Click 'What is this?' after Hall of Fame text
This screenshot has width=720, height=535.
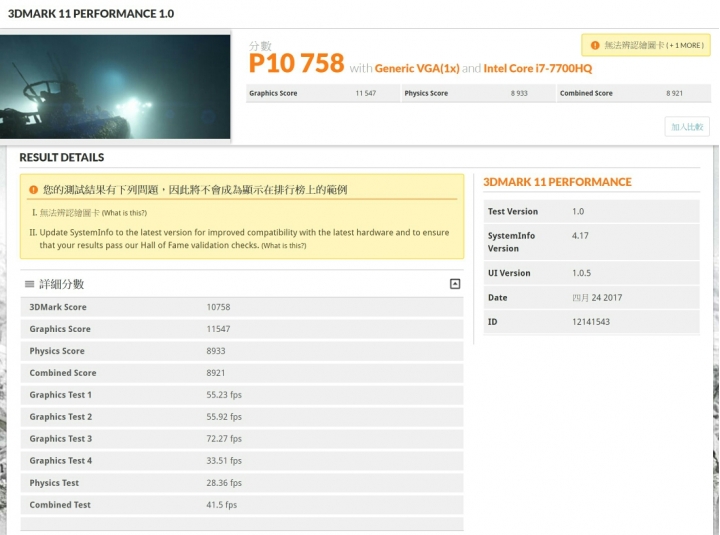coord(284,246)
